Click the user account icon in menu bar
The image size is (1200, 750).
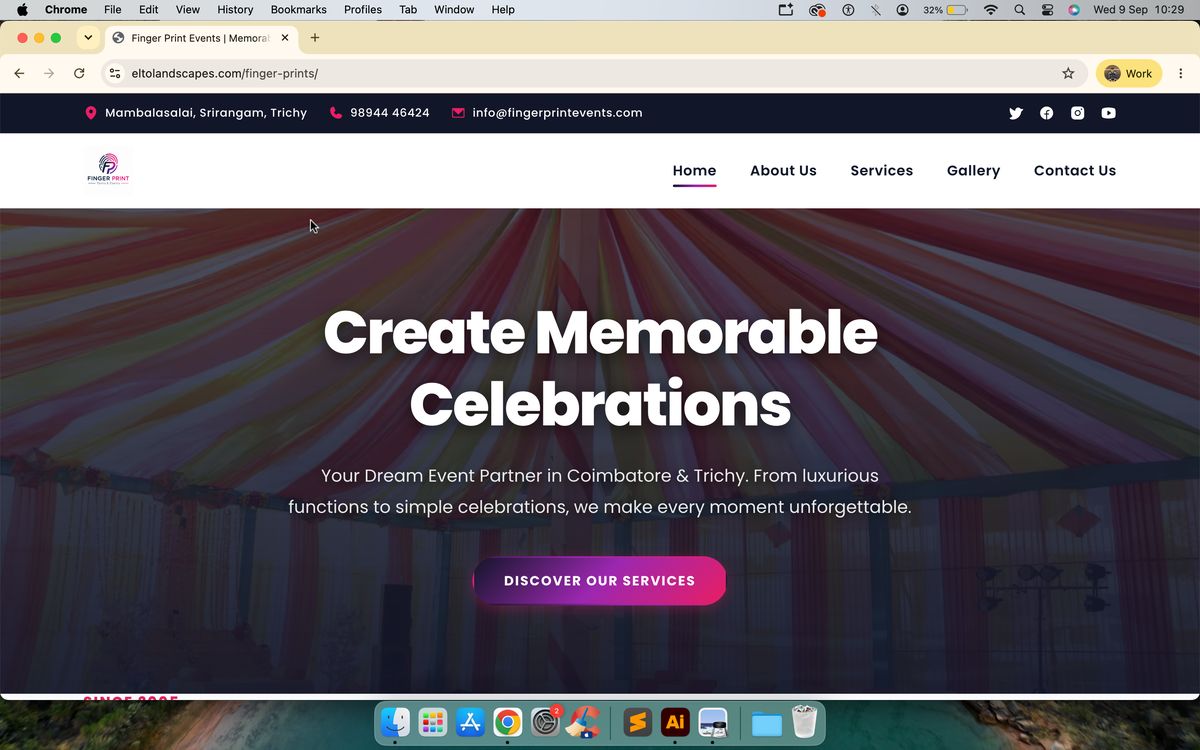[x=903, y=10]
